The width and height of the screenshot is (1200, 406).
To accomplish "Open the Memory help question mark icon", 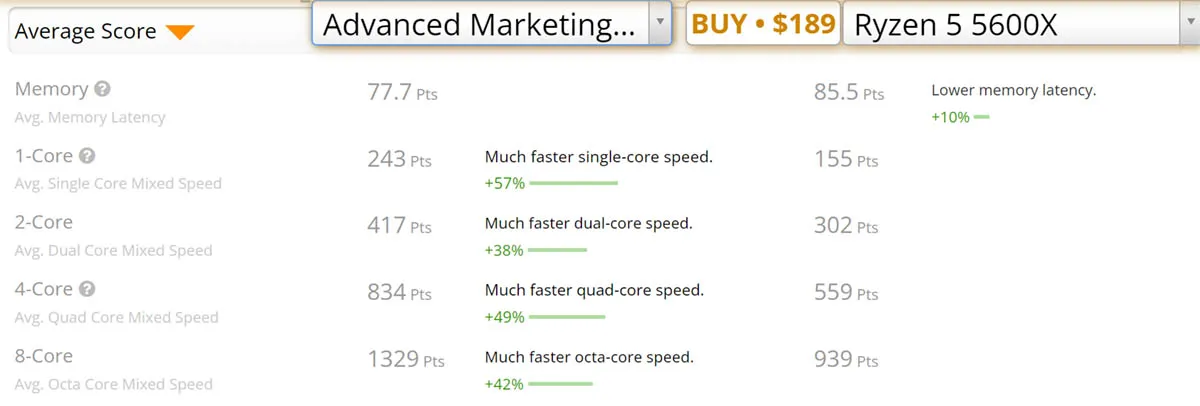I will click(x=102, y=89).
